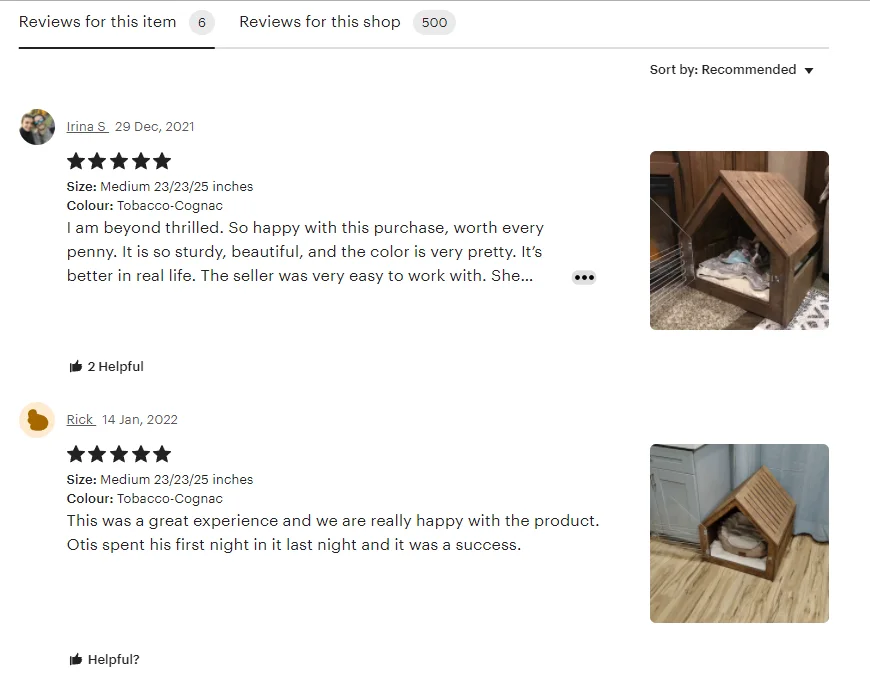Click the 6 count badge on item reviews tab
This screenshot has height=690, width=870.
coord(204,21)
